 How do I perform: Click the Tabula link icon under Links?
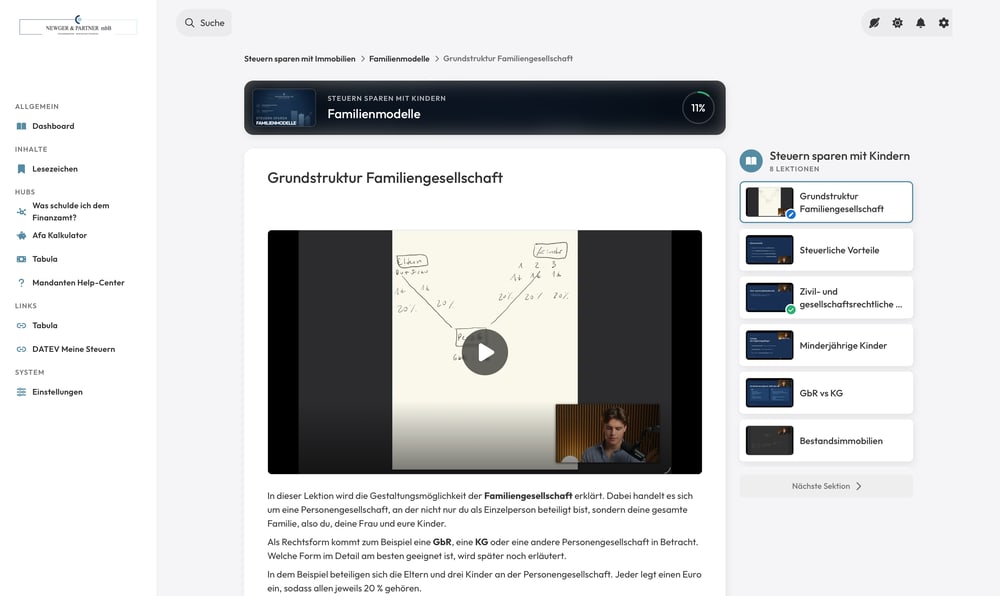point(21,325)
